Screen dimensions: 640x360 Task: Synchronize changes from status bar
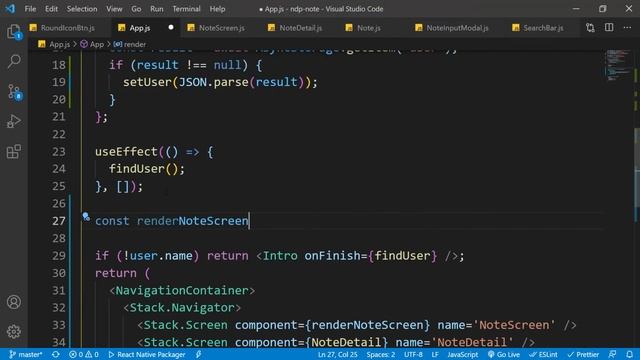tap(56, 354)
